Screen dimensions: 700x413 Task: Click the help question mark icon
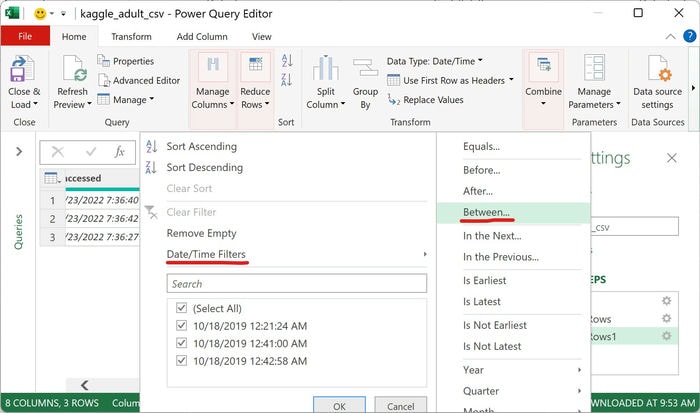click(x=690, y=36)
